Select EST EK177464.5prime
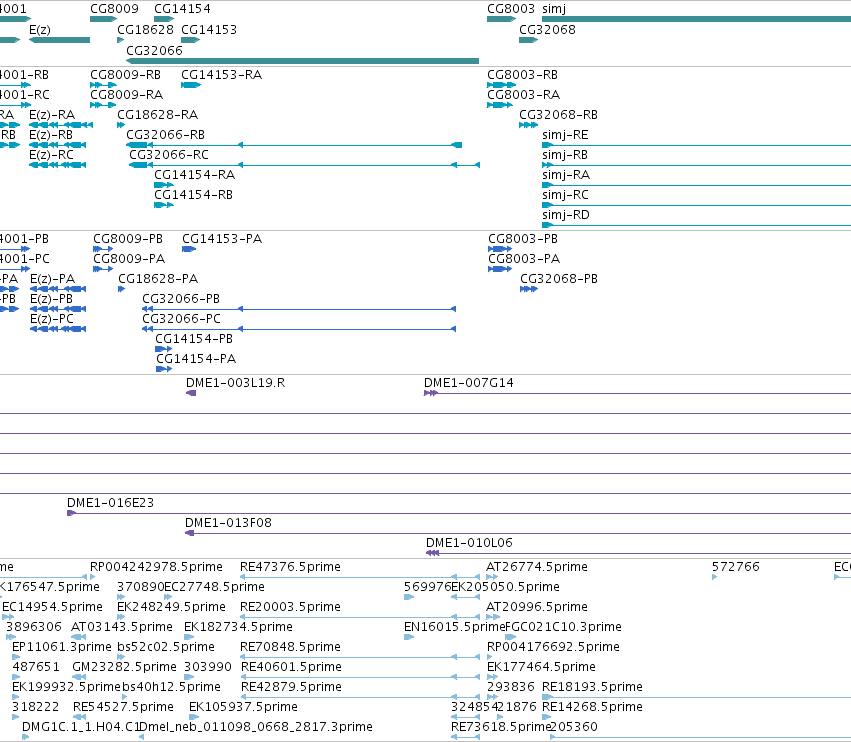Screen dimensions: 851x742 [541, 668]
